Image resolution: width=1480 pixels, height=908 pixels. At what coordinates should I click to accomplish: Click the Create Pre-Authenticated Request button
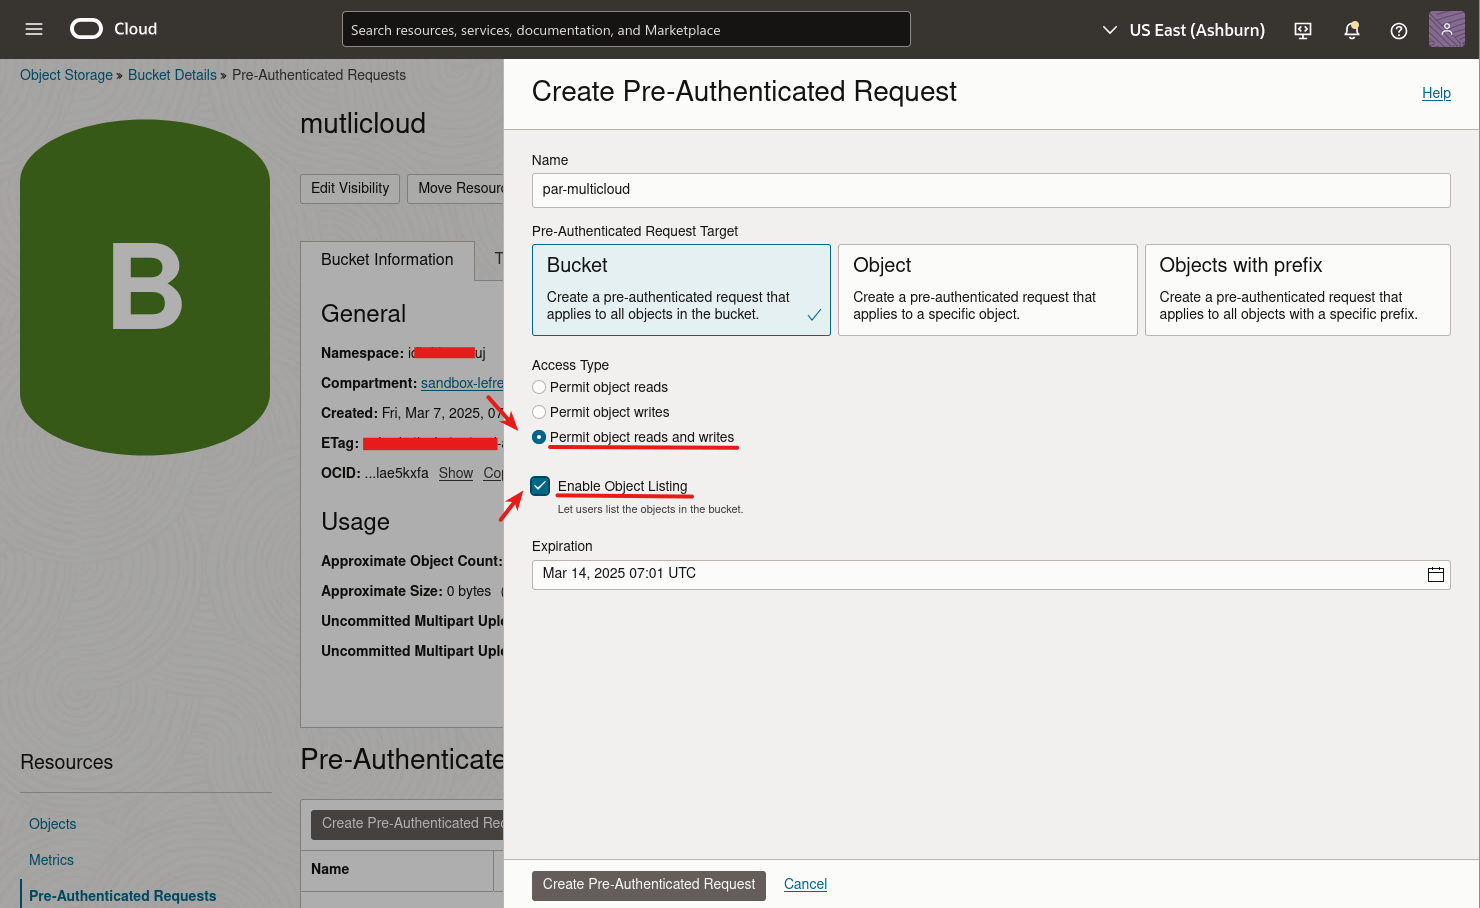(649, 885)
